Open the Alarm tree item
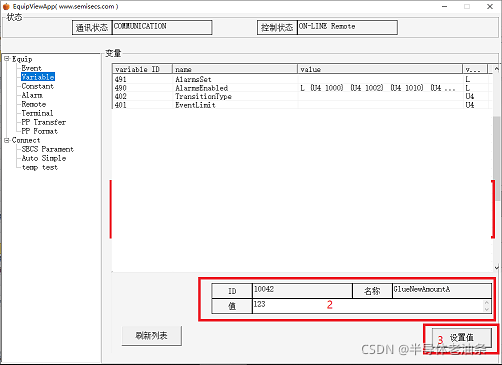This screenshot has width=502, height=365. point(32,95)
